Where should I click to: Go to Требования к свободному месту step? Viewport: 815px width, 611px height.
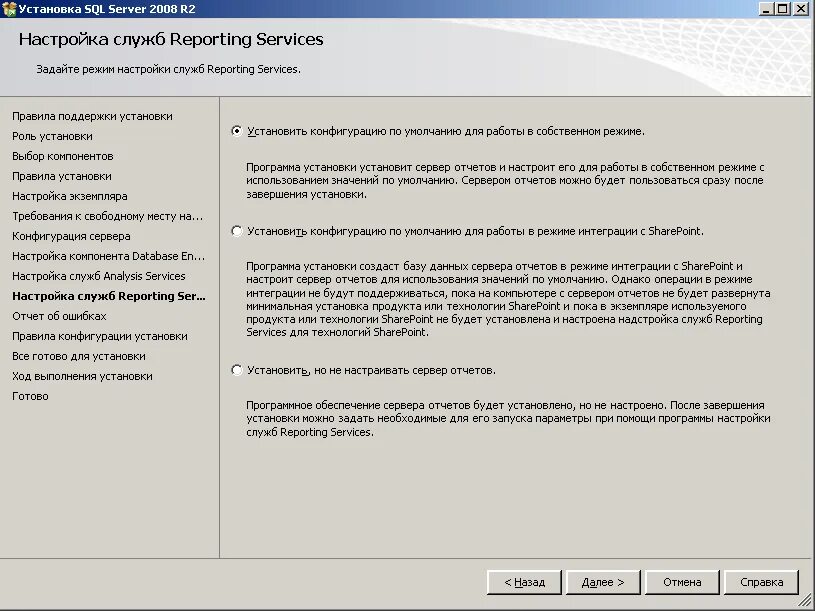click(x=108, y=216)
